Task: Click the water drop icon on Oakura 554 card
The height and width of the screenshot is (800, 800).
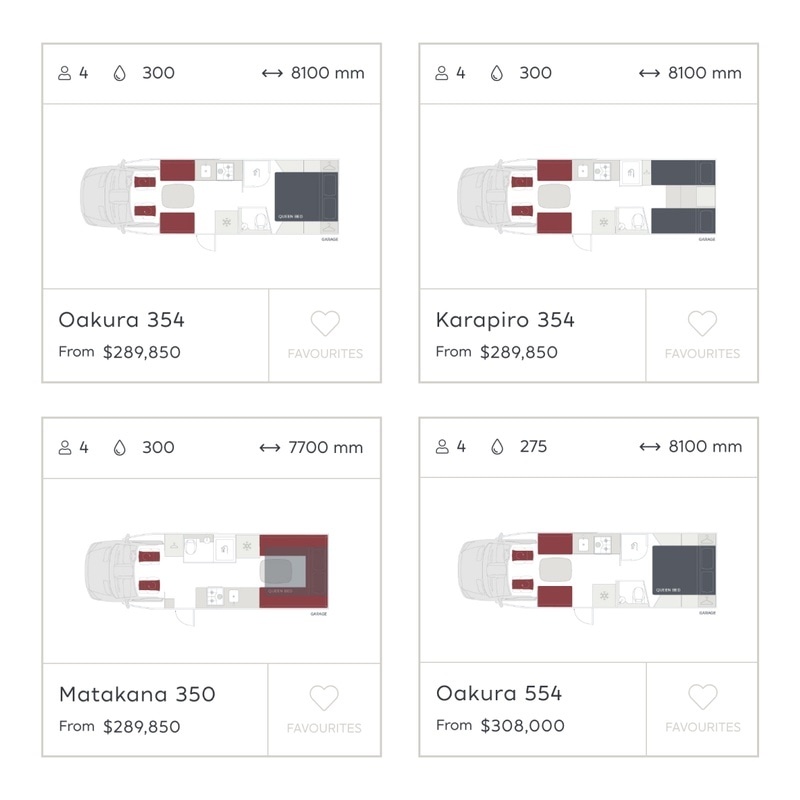Action: tap(497, 446)
